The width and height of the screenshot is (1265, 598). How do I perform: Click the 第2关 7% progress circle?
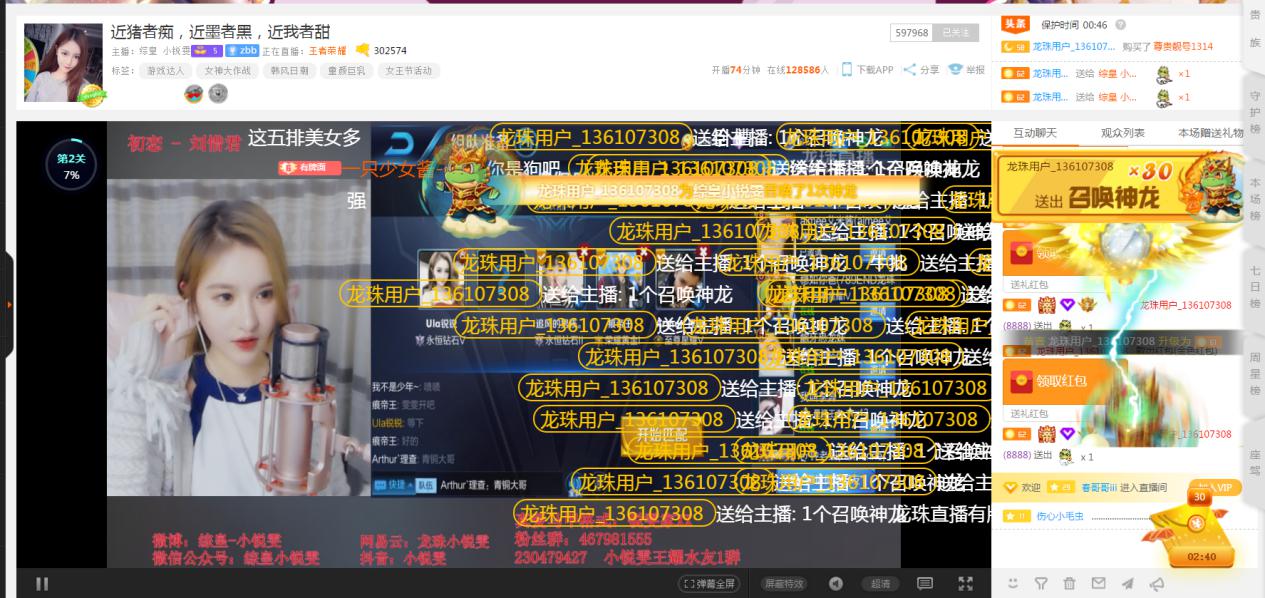(x=71, y=165)
